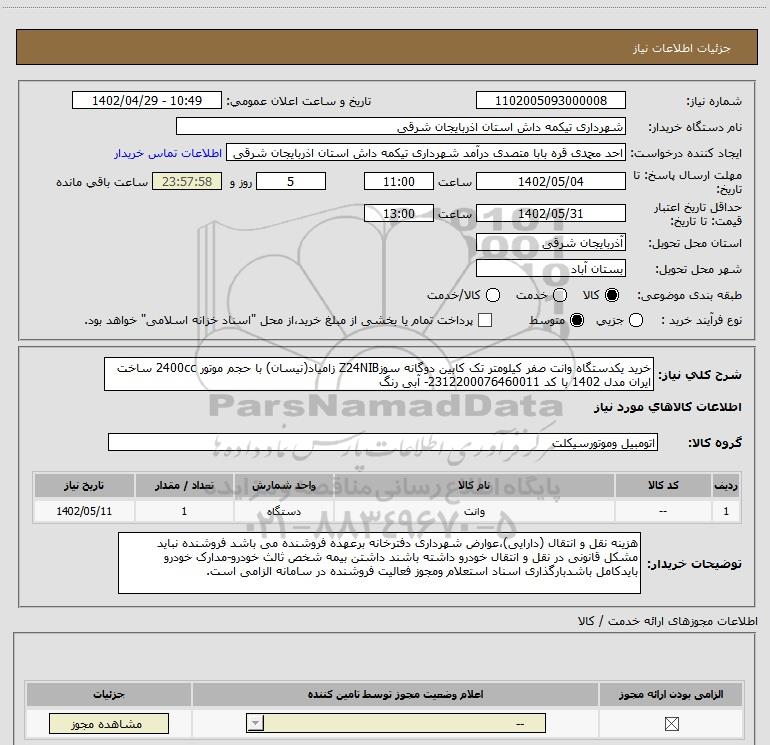Click the request creator name field
Viewport: 770px width, 745px height.
426,153
